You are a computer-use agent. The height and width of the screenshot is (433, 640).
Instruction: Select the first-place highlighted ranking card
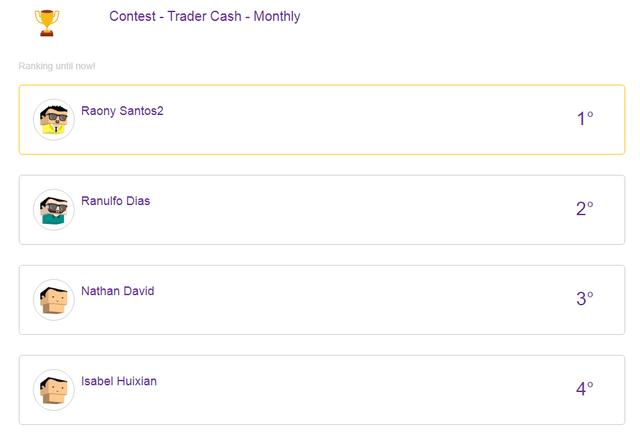tap(322, 120)
